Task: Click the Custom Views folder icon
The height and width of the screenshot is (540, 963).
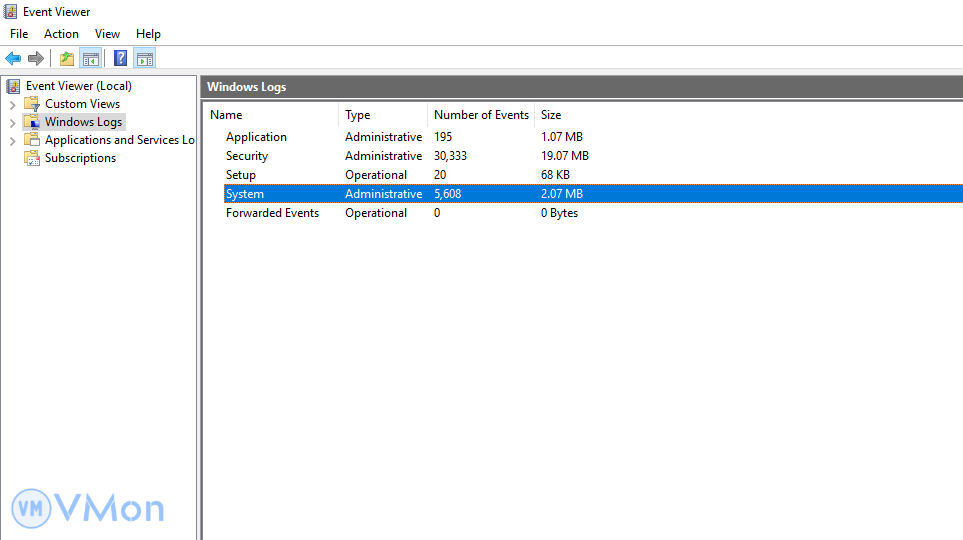Action: (x=32, y=104)
